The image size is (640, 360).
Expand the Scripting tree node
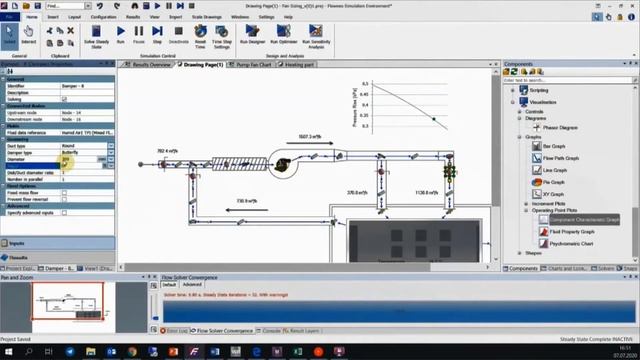coord(513,90)
